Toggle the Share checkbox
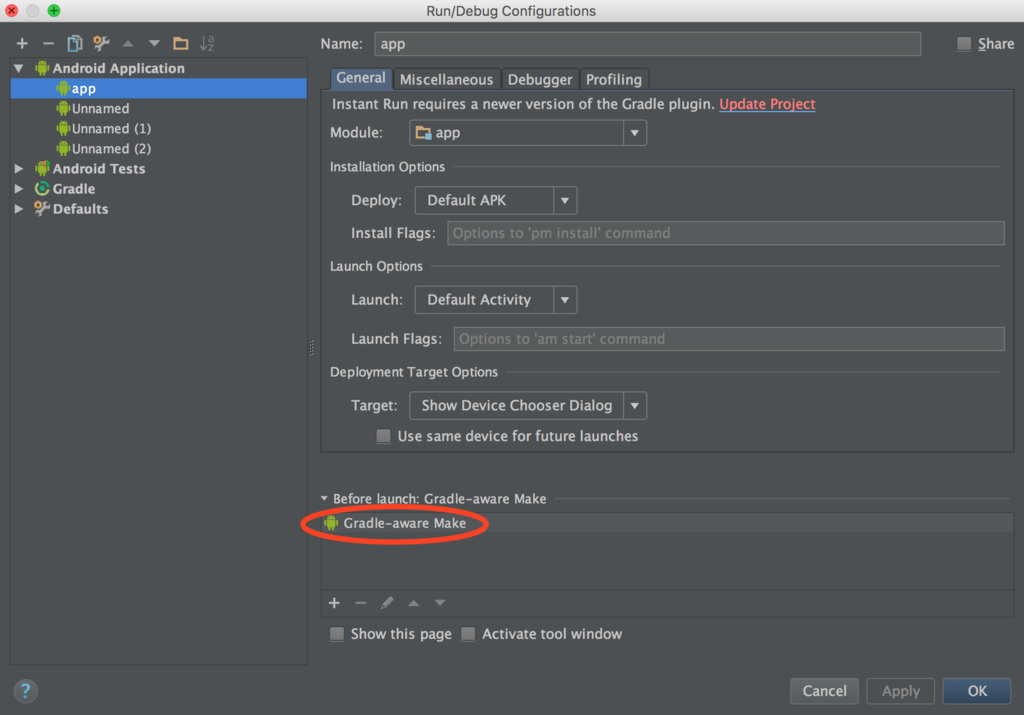1024x715 pixels. tap(964, 44)
